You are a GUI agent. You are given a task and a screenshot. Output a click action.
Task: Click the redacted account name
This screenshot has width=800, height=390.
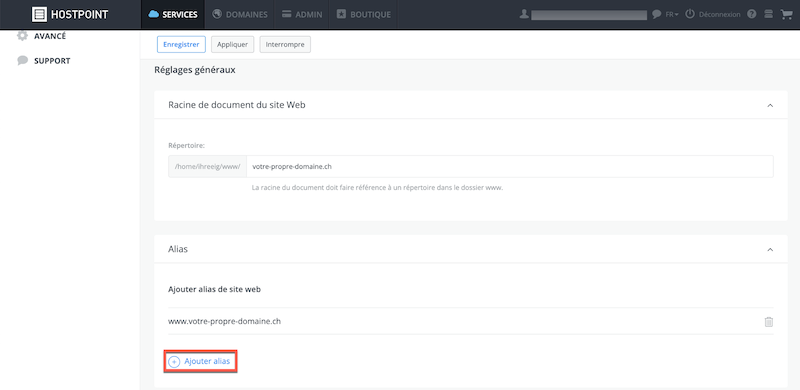589,14
